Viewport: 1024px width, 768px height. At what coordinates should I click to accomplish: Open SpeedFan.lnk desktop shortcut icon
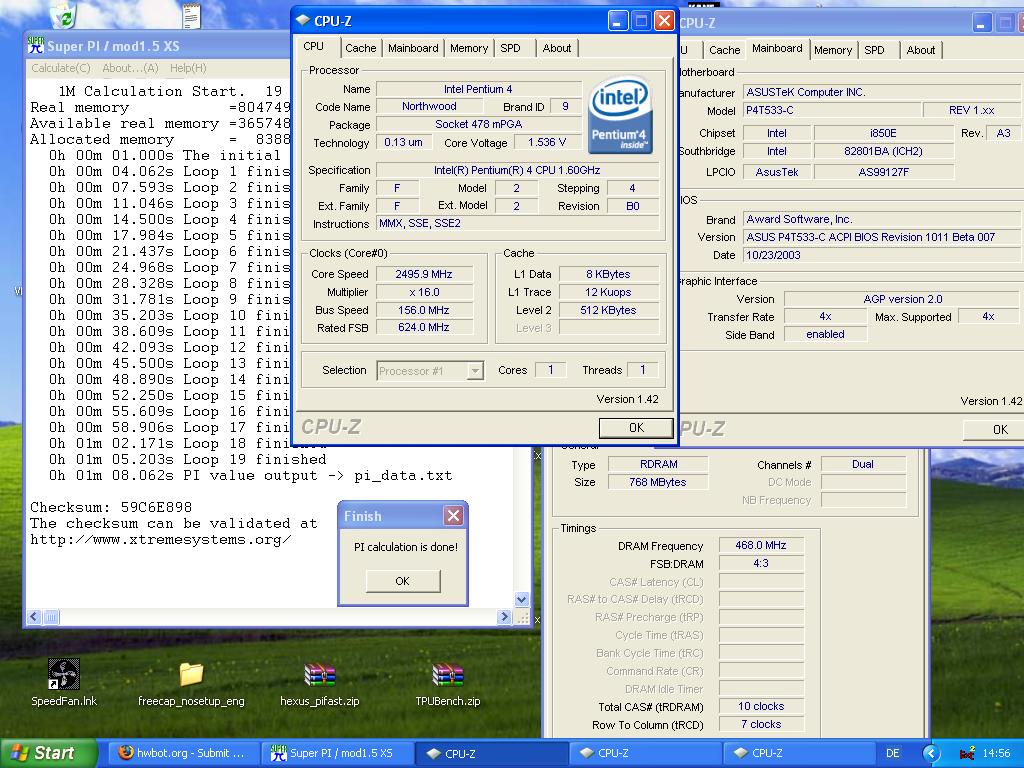coord(63,675)
